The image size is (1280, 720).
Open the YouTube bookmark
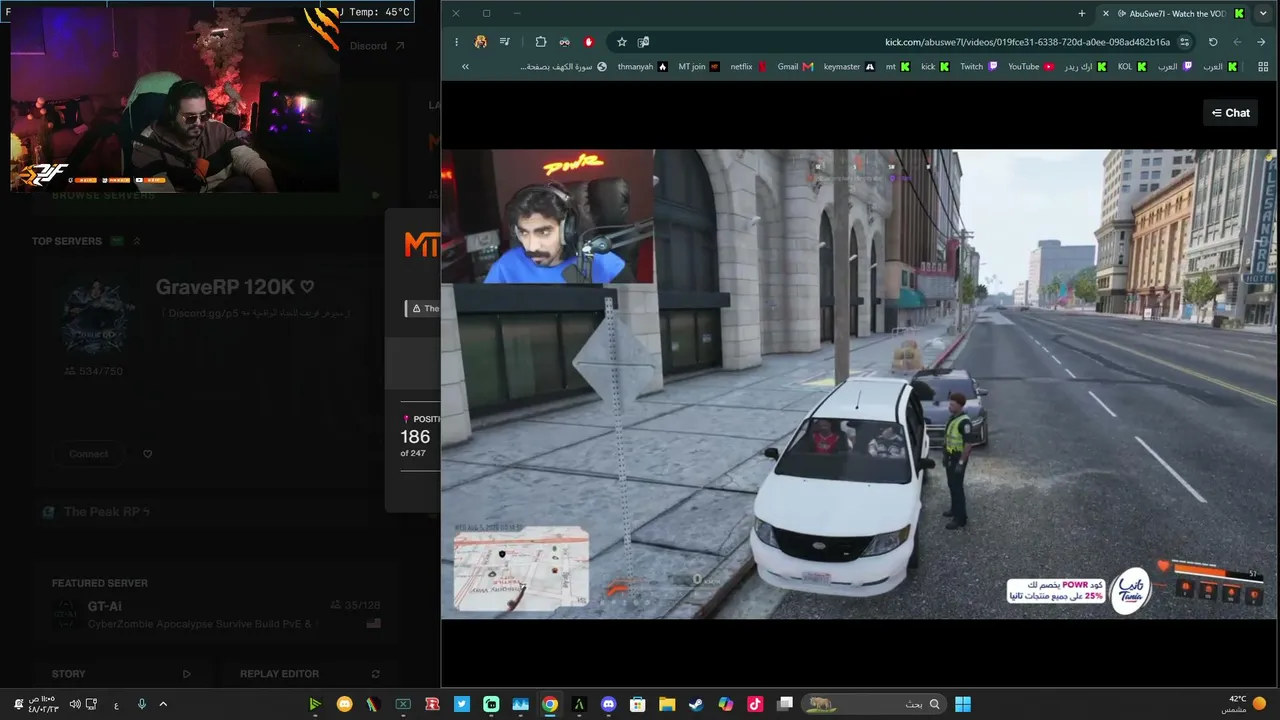point(1031,67)
